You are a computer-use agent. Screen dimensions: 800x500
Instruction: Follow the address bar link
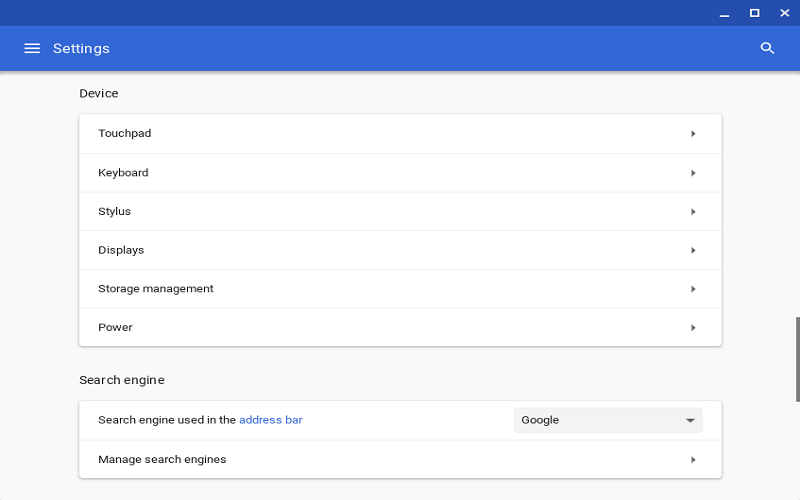270,420
